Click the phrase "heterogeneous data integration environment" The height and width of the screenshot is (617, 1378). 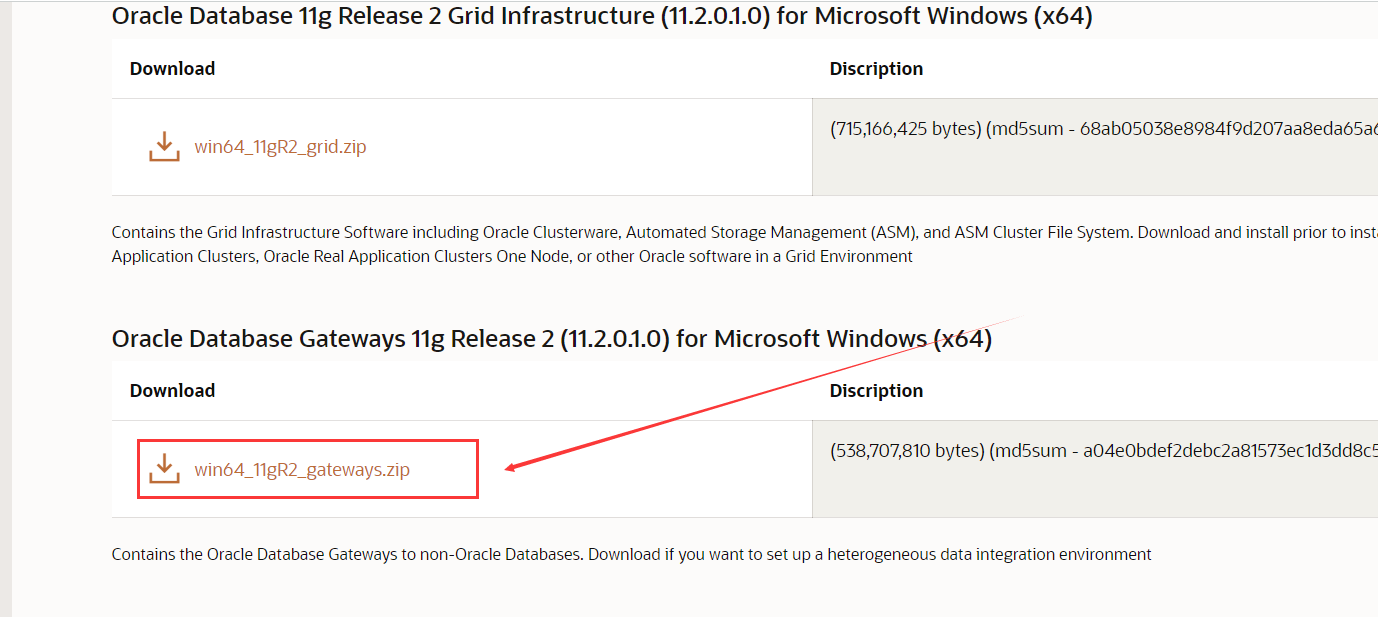[x=990, y=554]
